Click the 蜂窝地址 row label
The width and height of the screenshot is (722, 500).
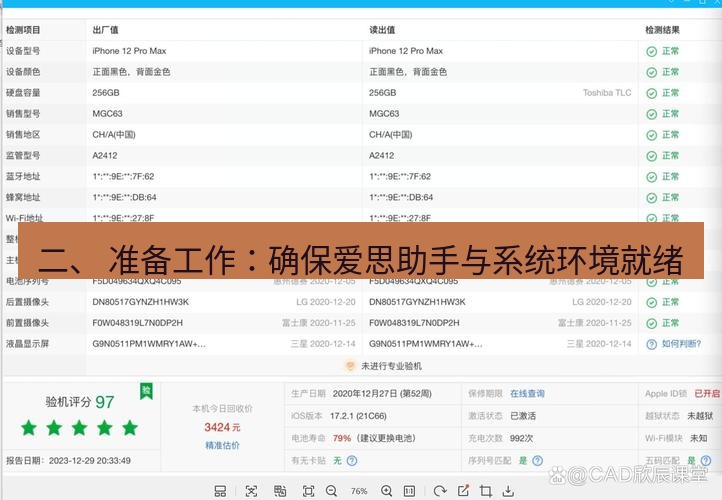(23, 198)
